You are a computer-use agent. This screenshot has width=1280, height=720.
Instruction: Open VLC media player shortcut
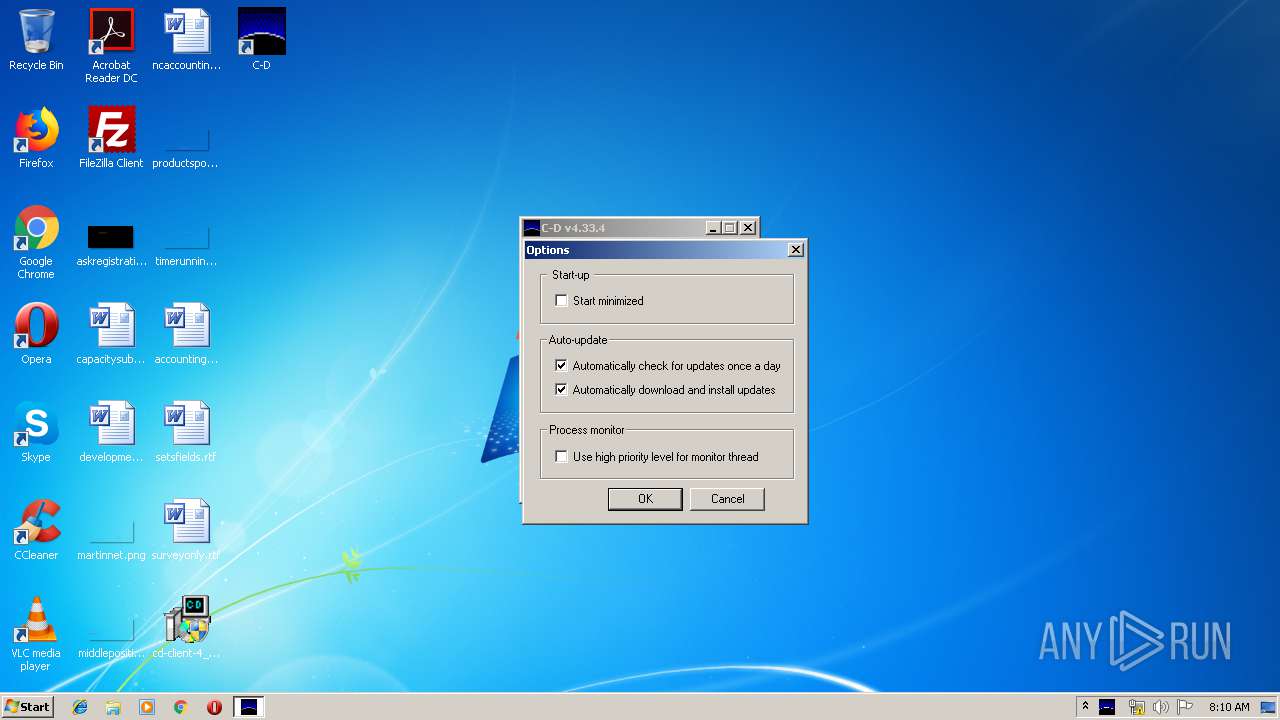click(x=36, y=634)
